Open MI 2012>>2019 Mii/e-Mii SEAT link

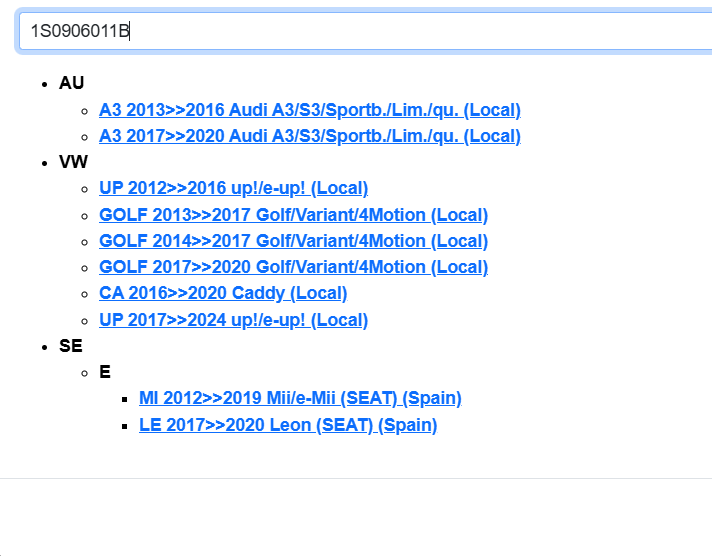300,398
